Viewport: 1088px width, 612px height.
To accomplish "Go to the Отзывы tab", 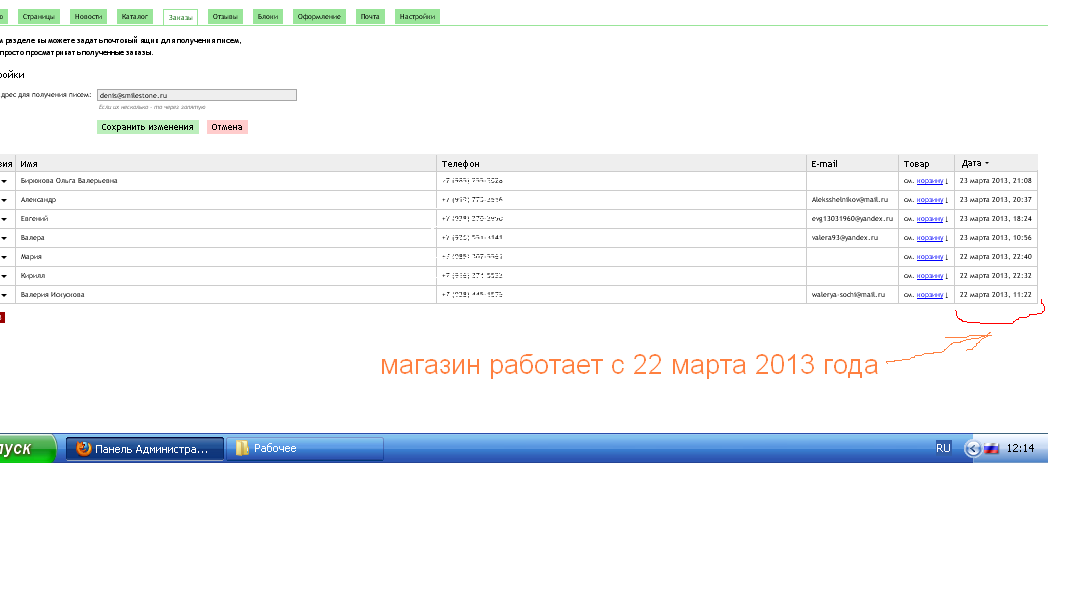I will [225, 17].
